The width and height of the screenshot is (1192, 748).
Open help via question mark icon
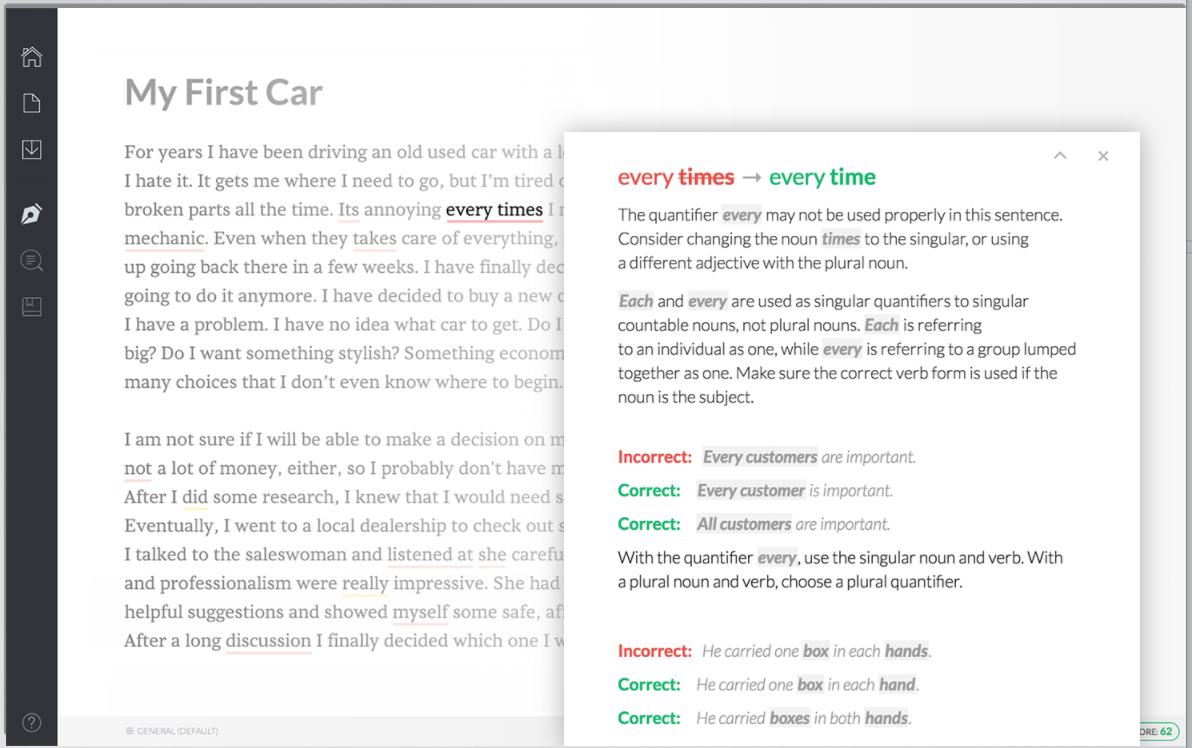31,723
